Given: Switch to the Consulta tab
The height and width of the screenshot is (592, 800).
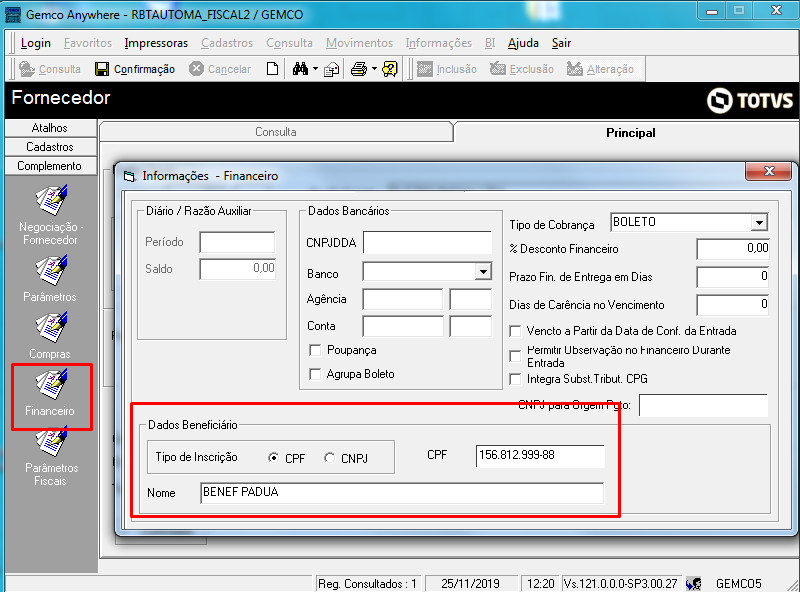Looking at the screenshot, I should pos(276,132).
